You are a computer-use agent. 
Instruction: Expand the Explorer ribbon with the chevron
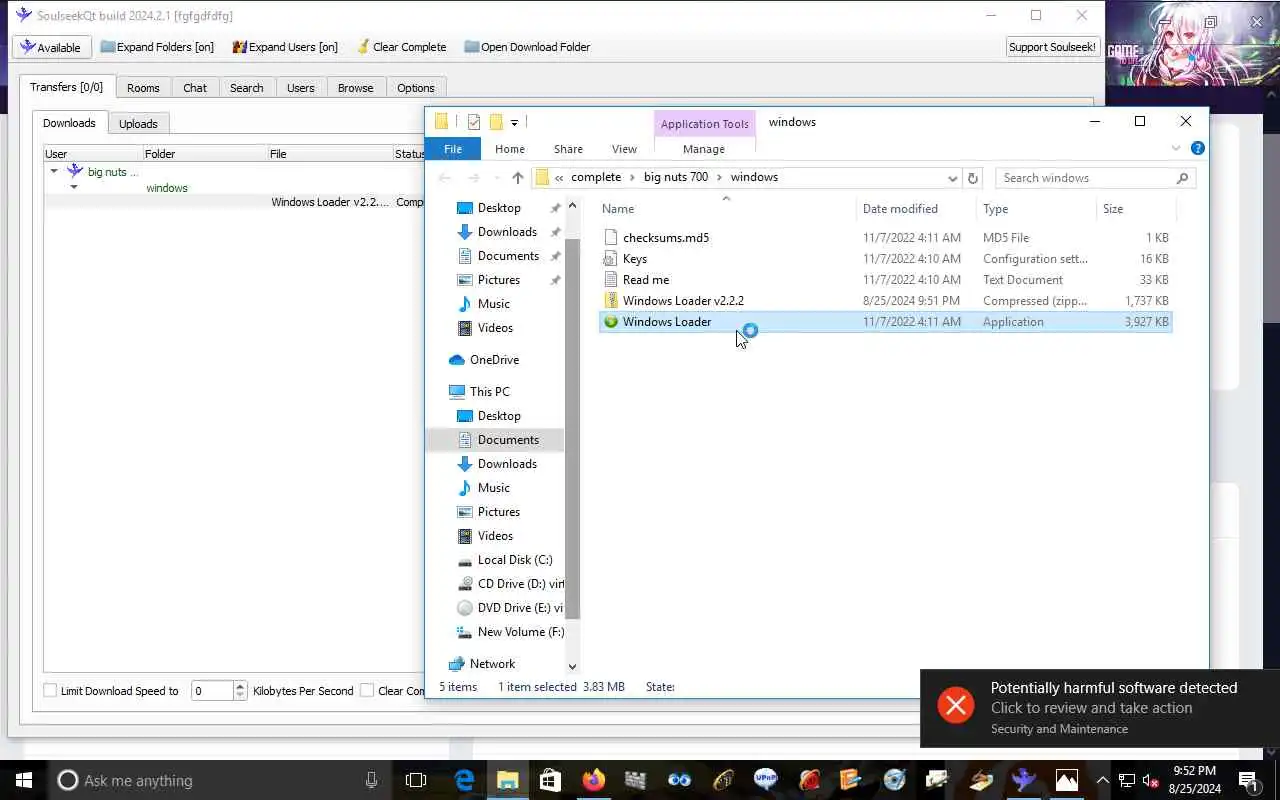coord(1176,148)
